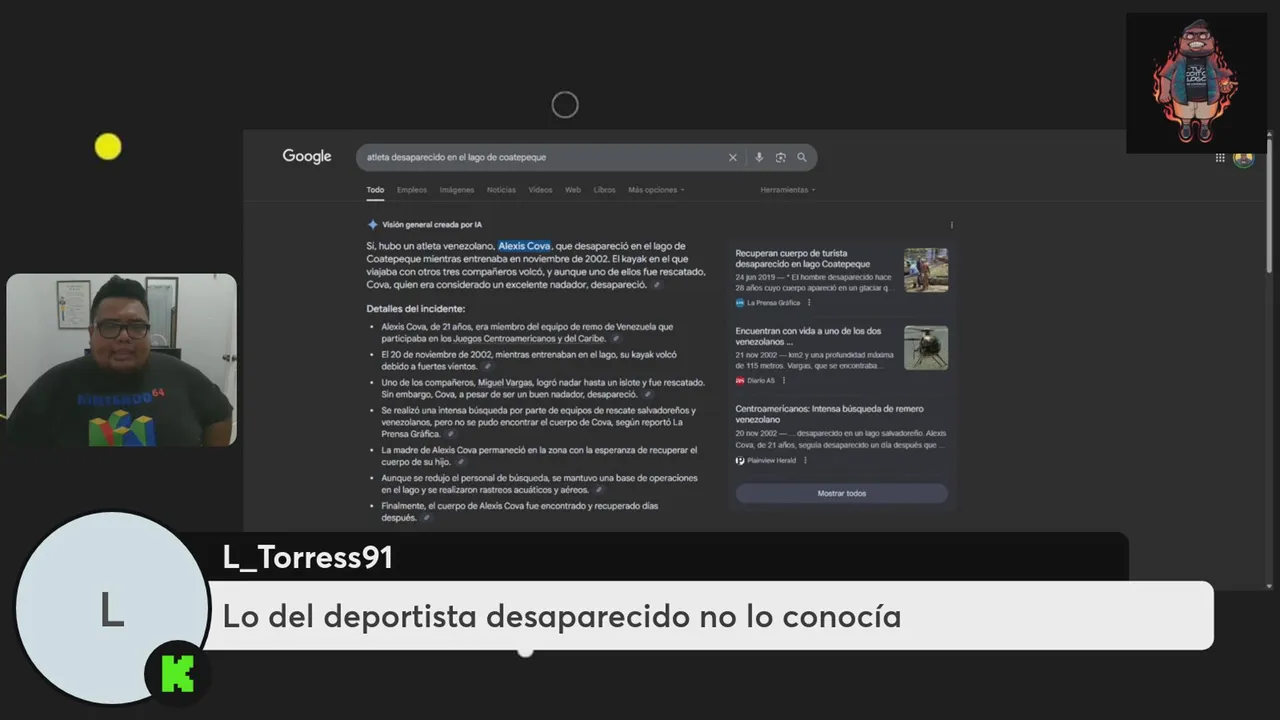
Task: Click the highlighted name 'Alexis Cova'
Action: click(x=524, y=246)
